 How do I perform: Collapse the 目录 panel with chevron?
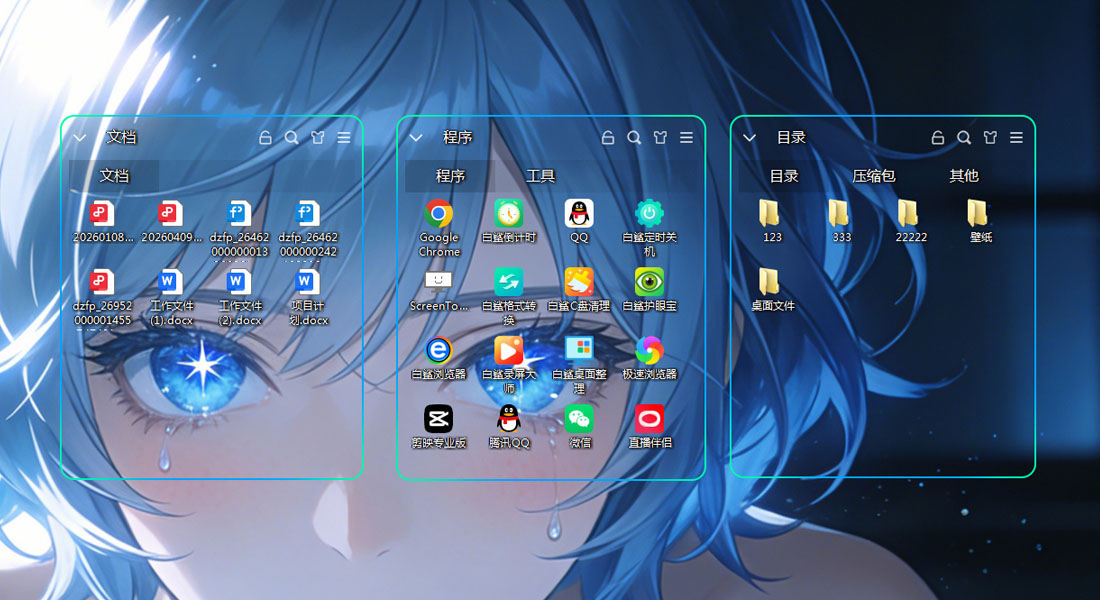pyautogui.click(x=749, y=138)
